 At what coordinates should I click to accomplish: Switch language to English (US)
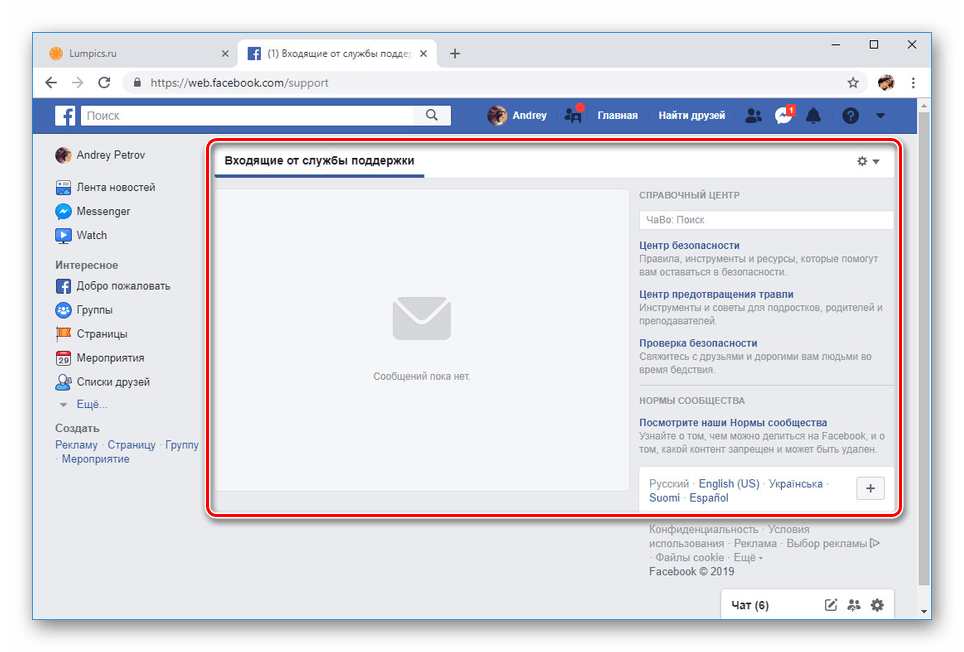coord(729,484)
